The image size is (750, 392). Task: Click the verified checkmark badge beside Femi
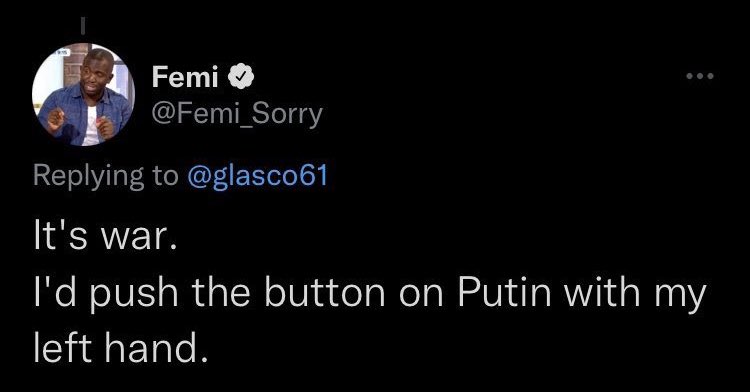[240, 76]
